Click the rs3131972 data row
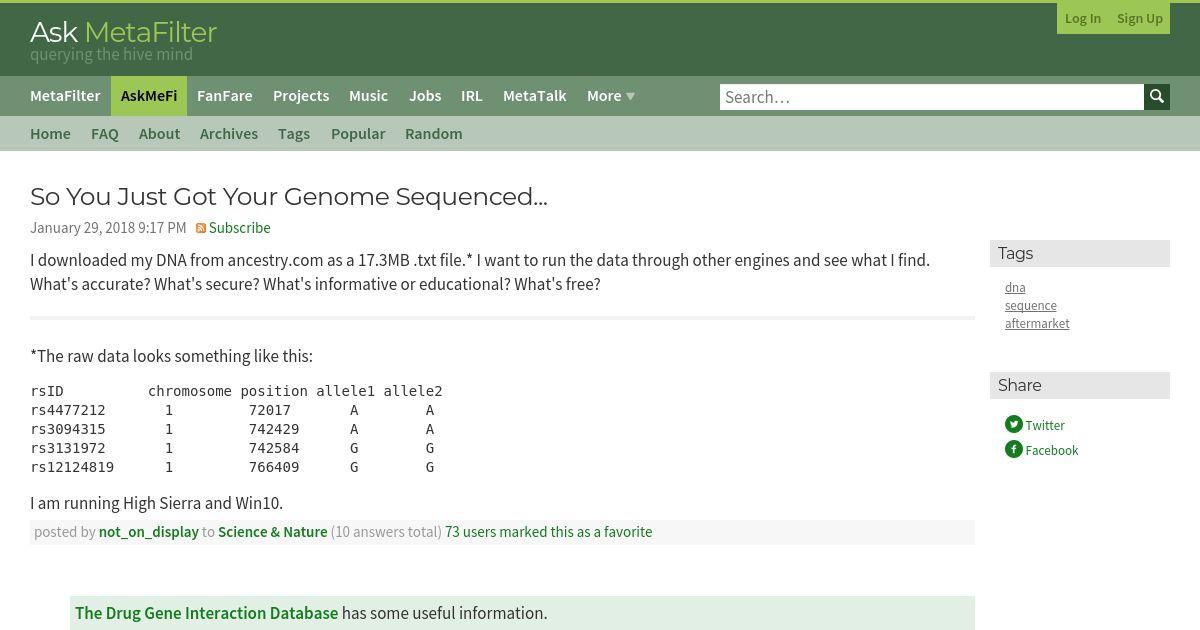 pos(233,448)
